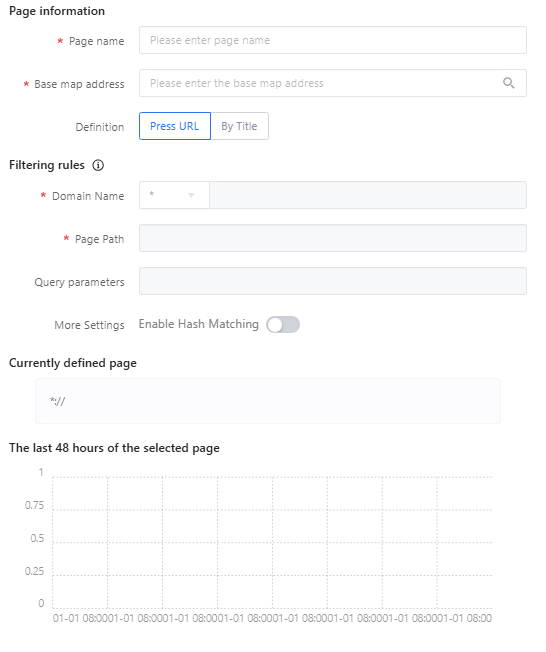The width and height of the screenshot is (546, 652).
Task: Click the Query parameters input field
Action: coord(333,281)
